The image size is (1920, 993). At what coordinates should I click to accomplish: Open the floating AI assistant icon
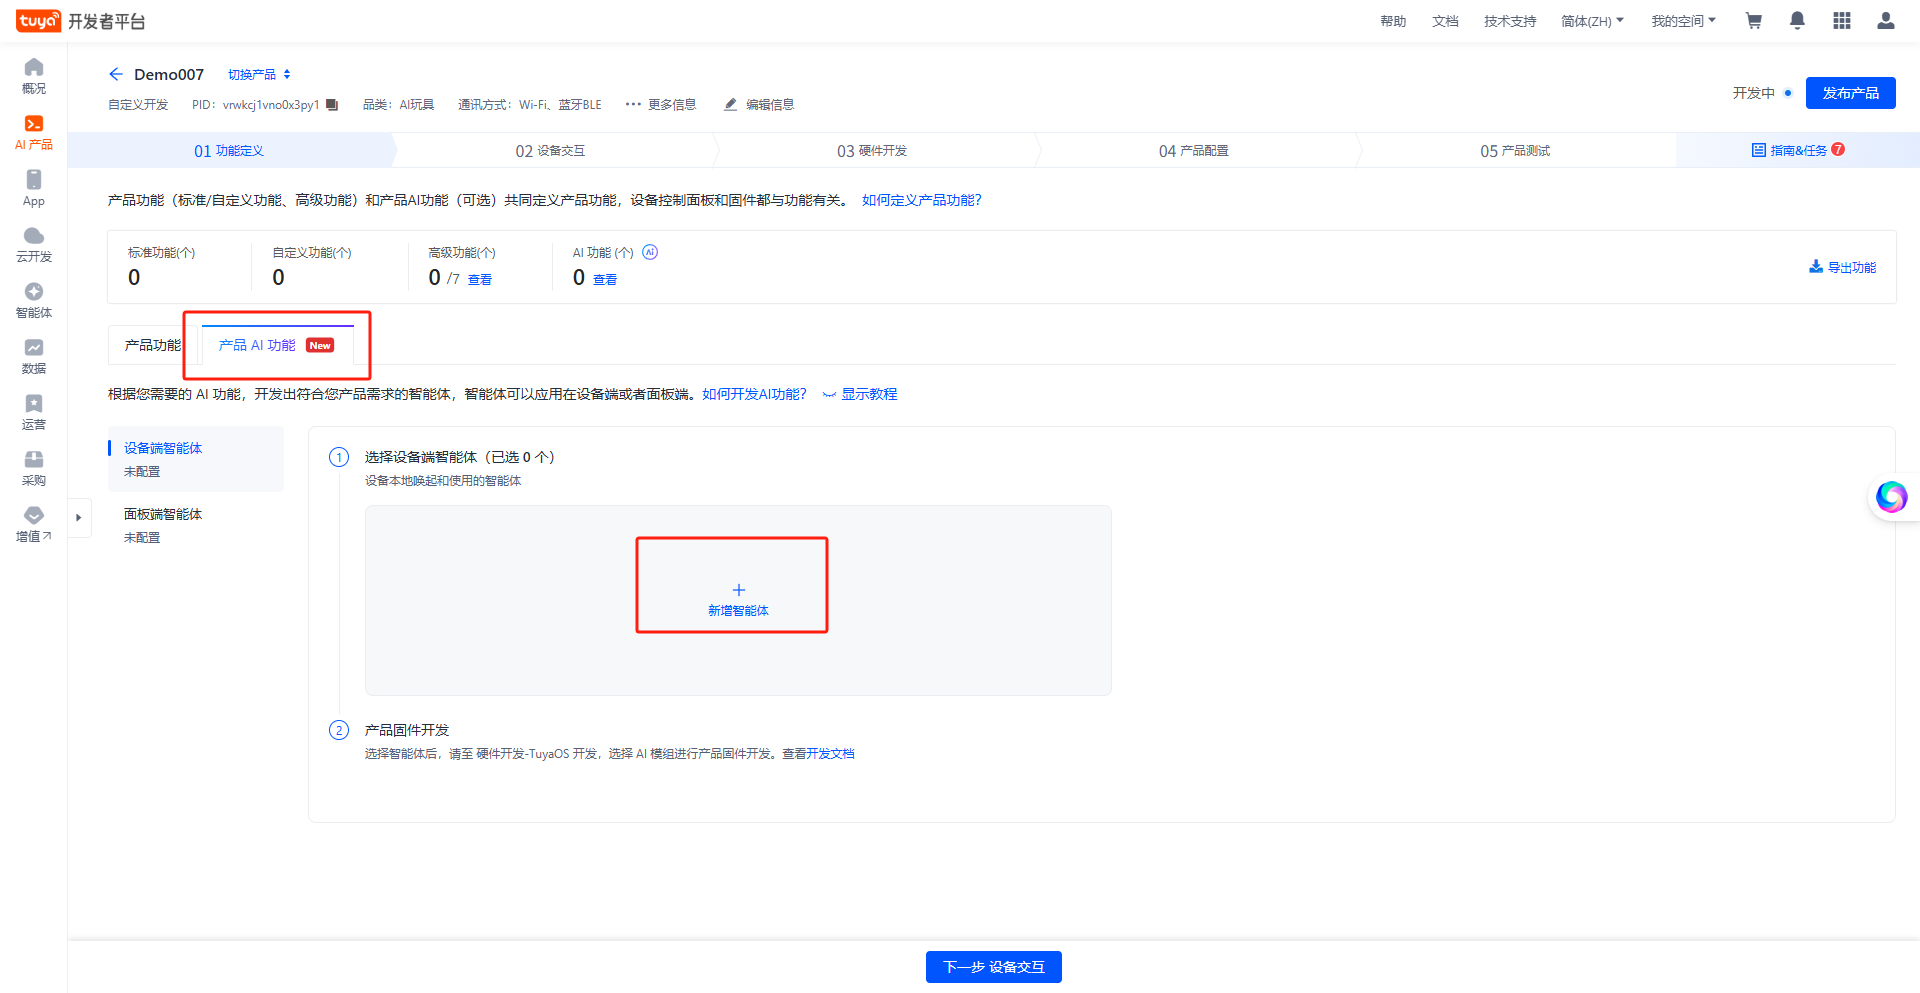(x=1891, y=497)
